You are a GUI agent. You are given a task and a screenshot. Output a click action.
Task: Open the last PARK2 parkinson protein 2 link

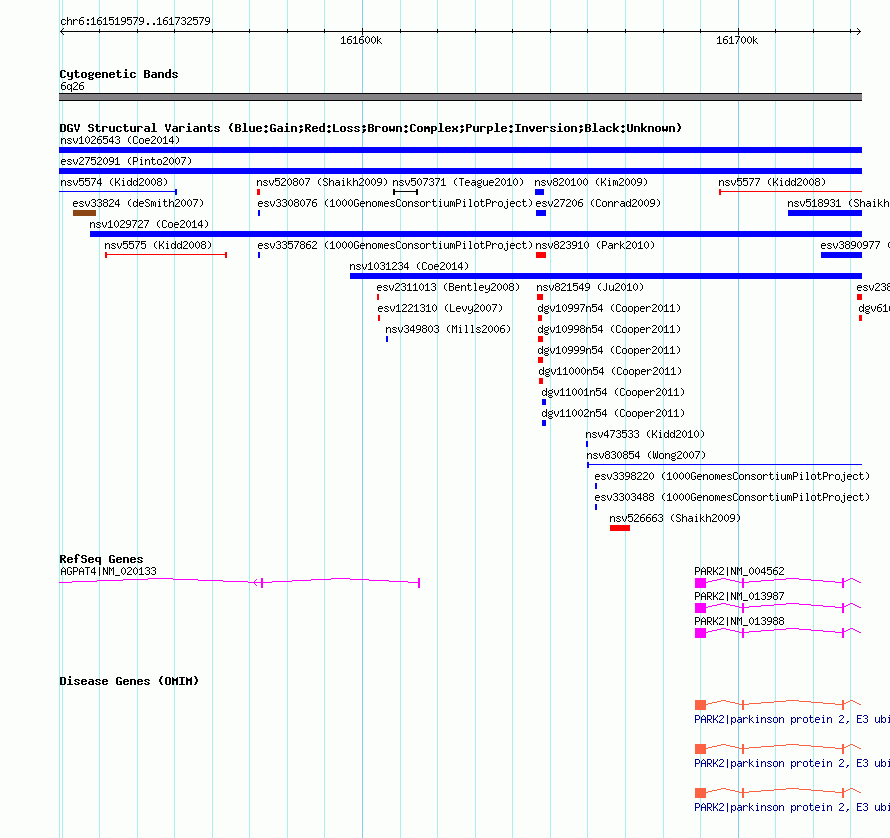click(792, 807)
